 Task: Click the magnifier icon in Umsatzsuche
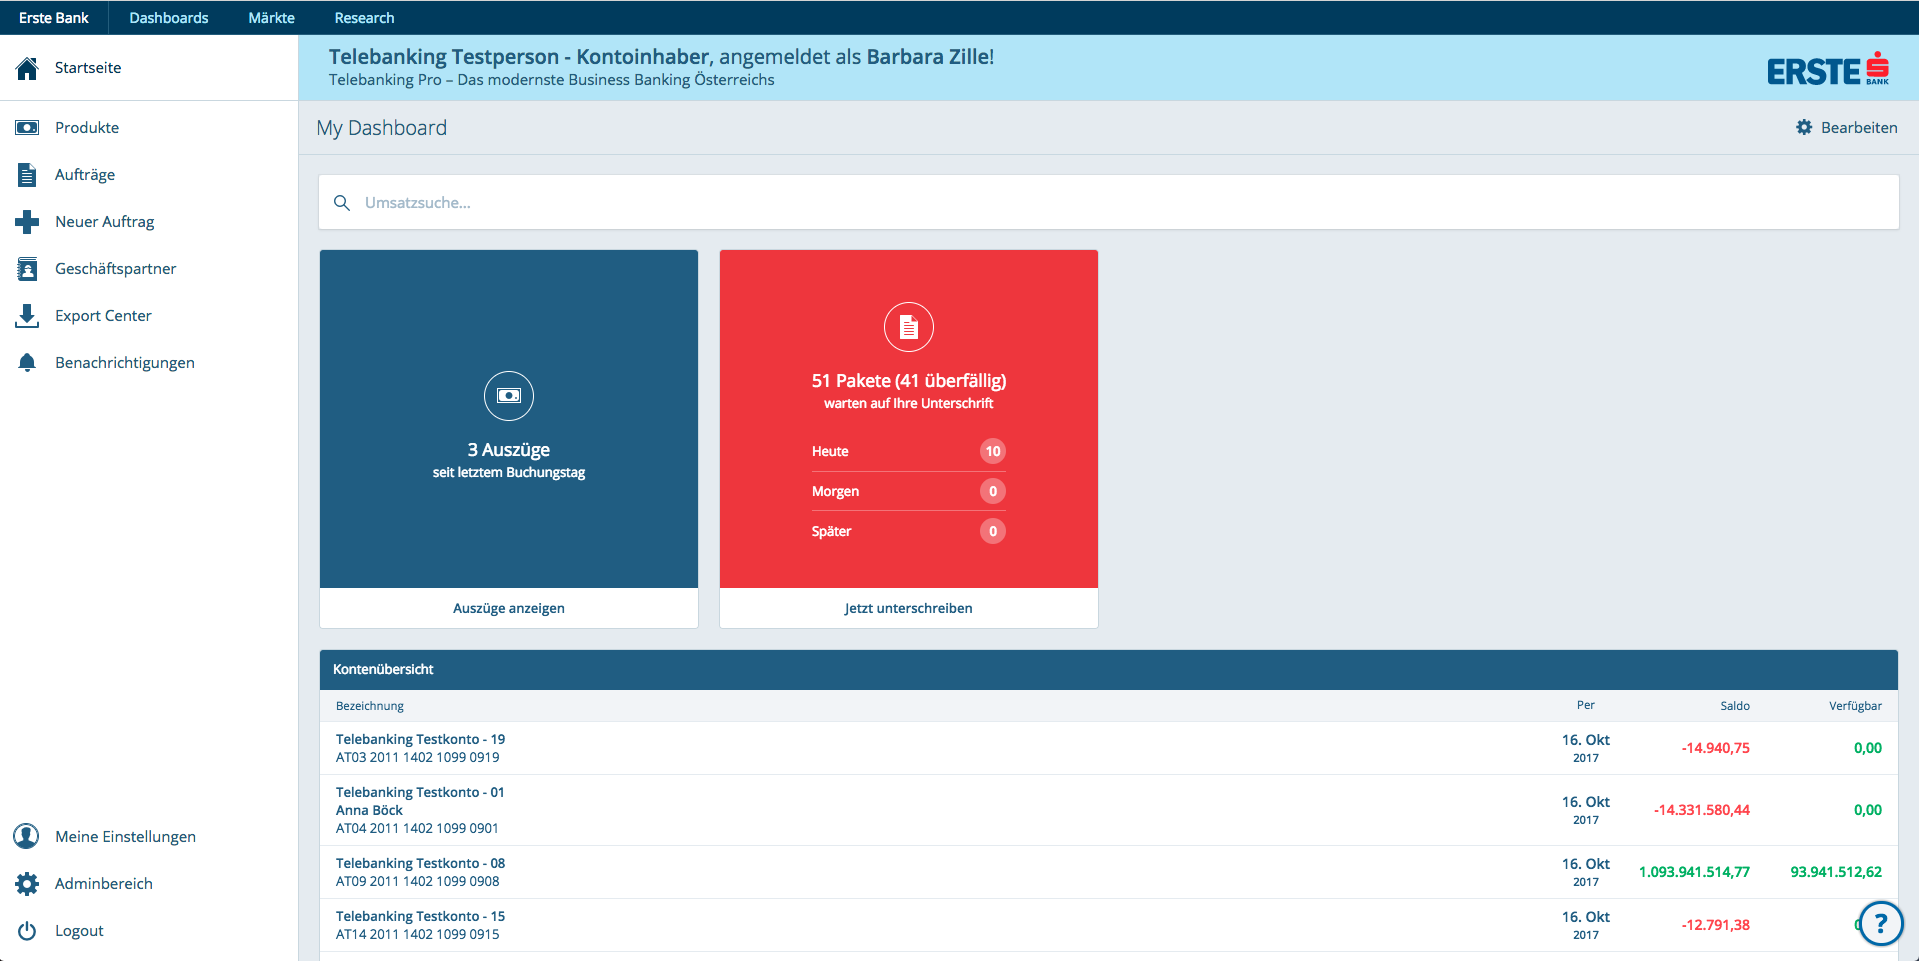(342, 203)
